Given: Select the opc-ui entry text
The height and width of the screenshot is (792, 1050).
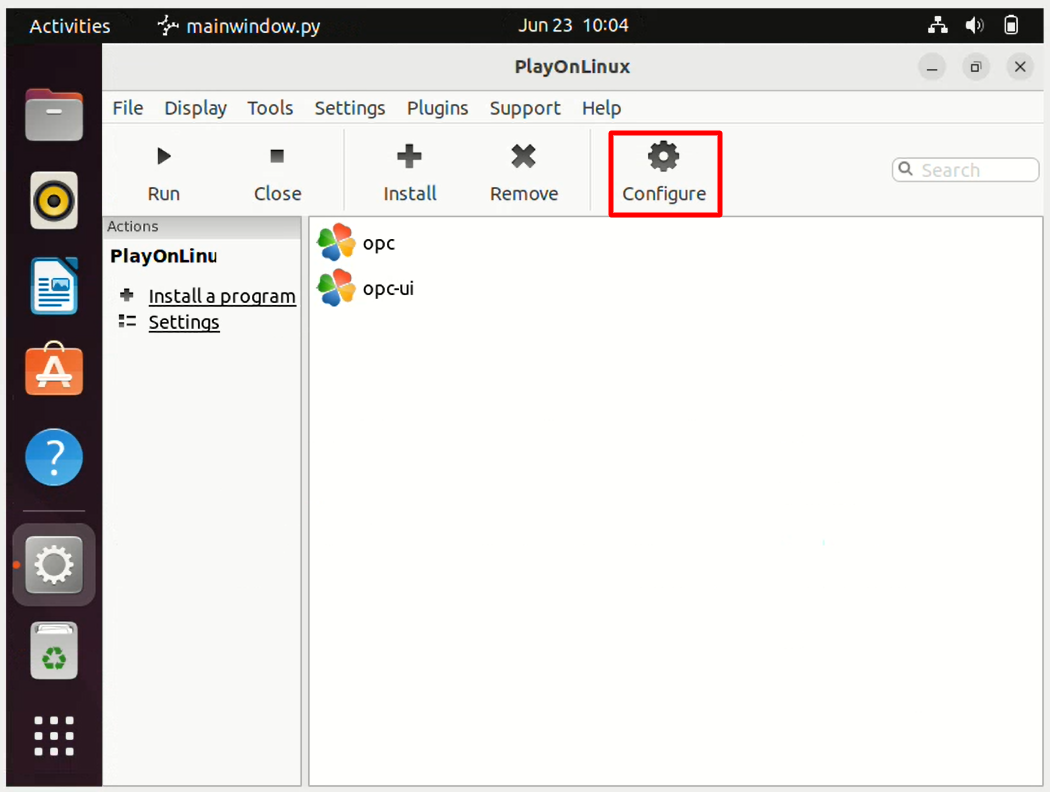Looking at the screenshot, I should 388,289.
